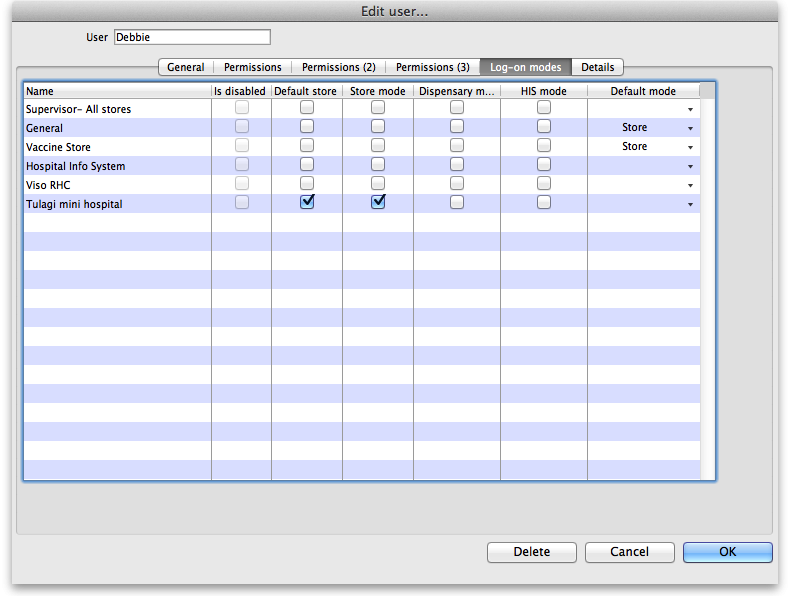The width and height of the screenshot is (790, 596).
Task: Expand Default mode dropdown for Tulagi mini hospital
Action: pos(689,204)
